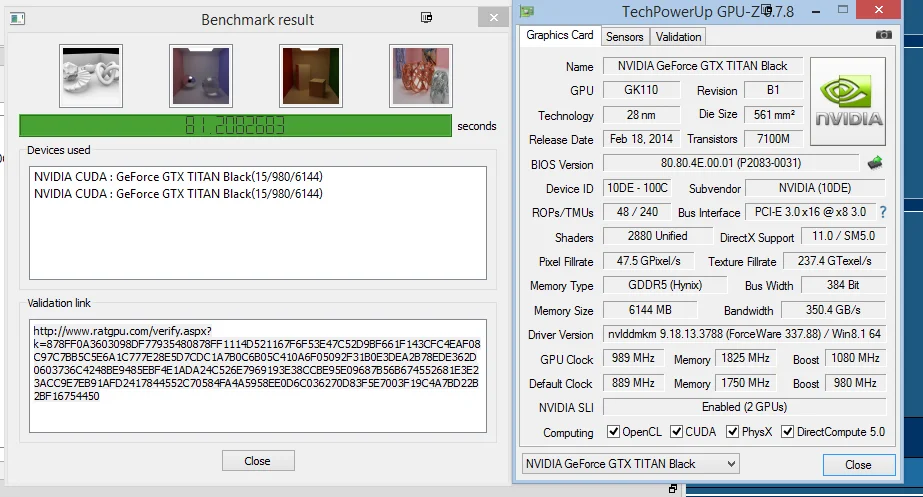Switch to the Validation tab
923x497 pixels.
(x=678, y=37)
